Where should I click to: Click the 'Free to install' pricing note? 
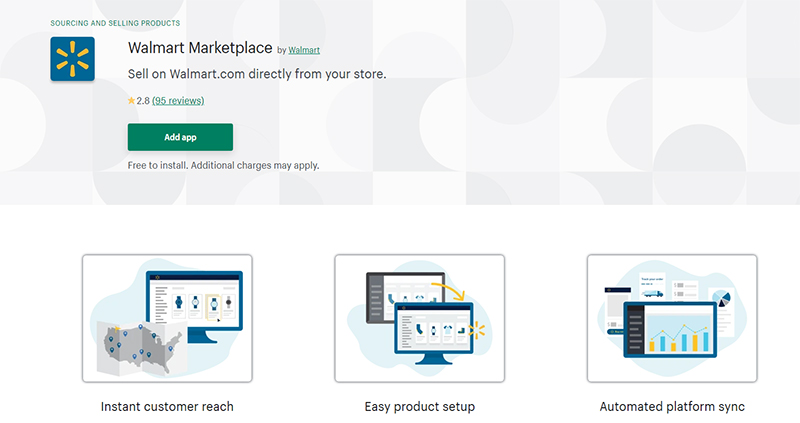tap(223, 165)
